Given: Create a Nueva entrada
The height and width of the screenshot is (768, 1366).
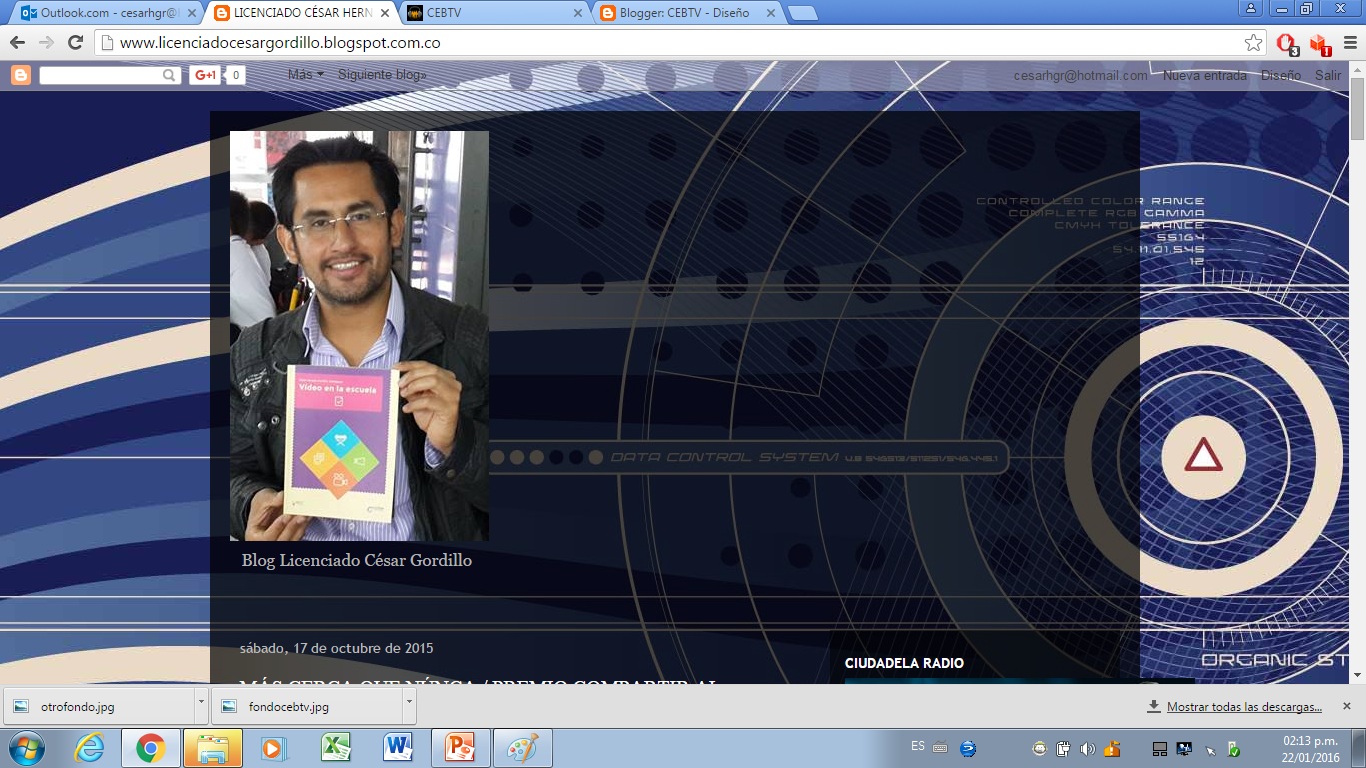Looking at the screenshot, I should 1205,76.
